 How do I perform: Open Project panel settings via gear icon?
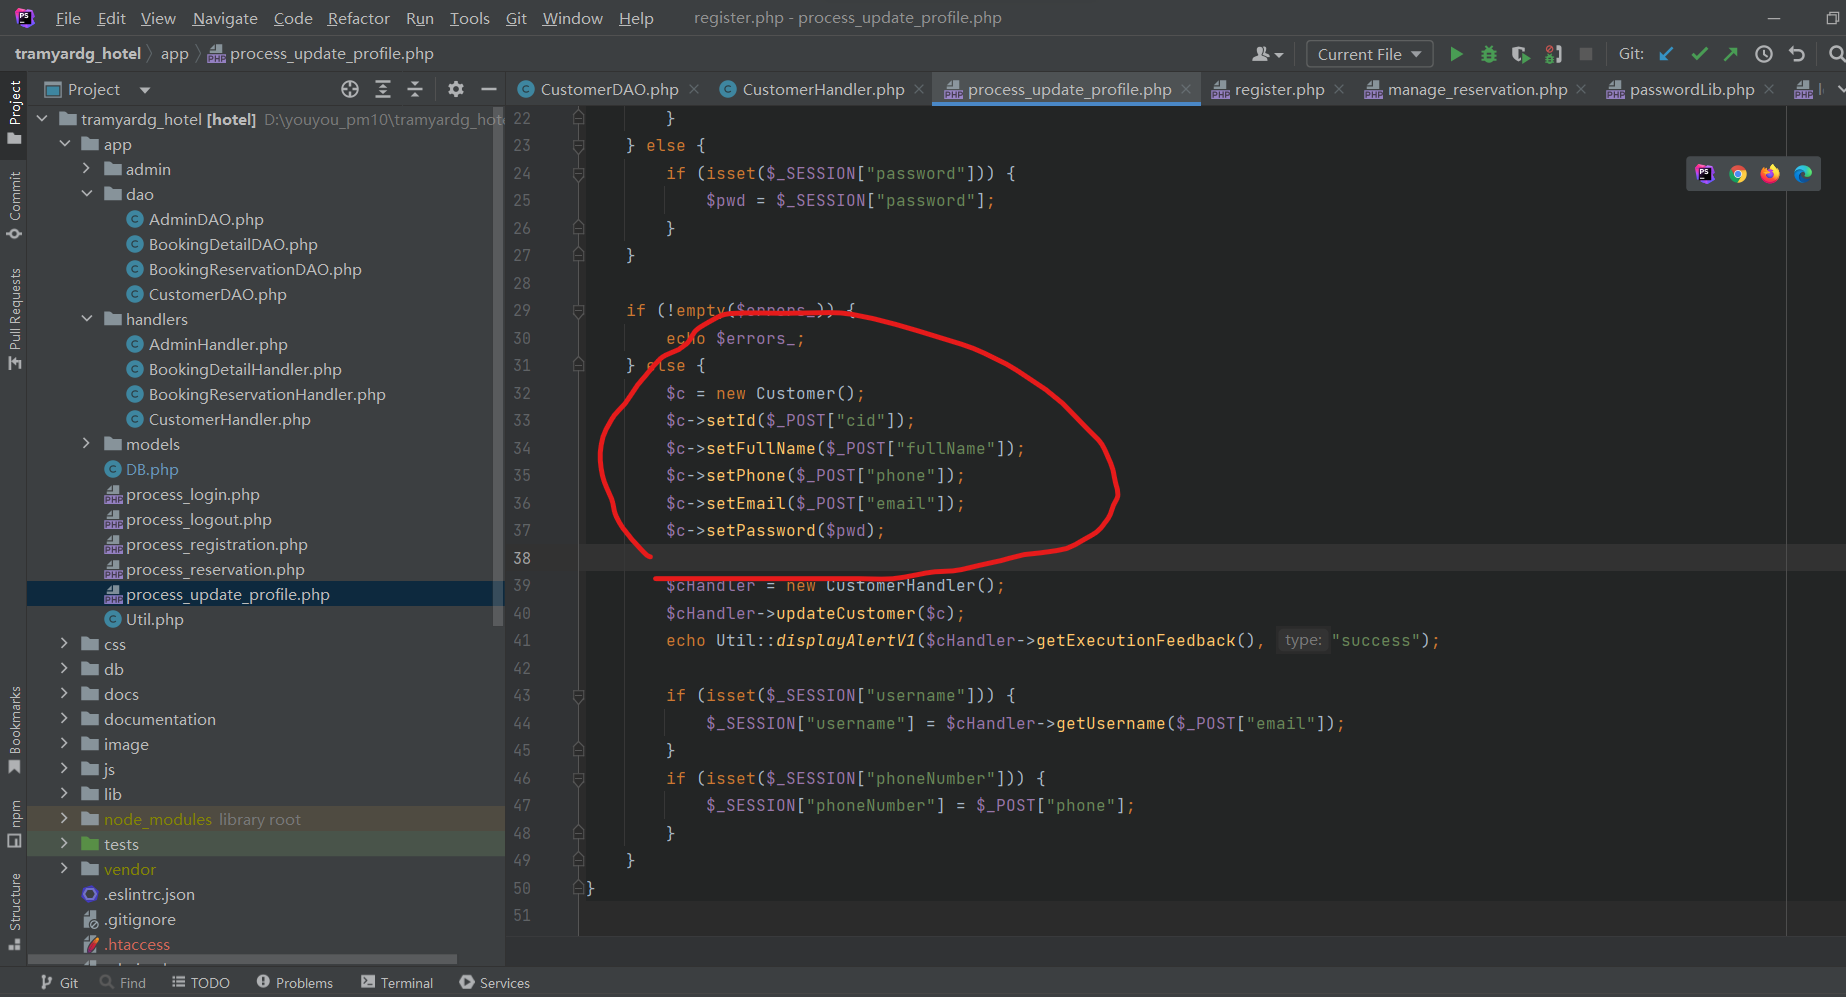point(456,89)
